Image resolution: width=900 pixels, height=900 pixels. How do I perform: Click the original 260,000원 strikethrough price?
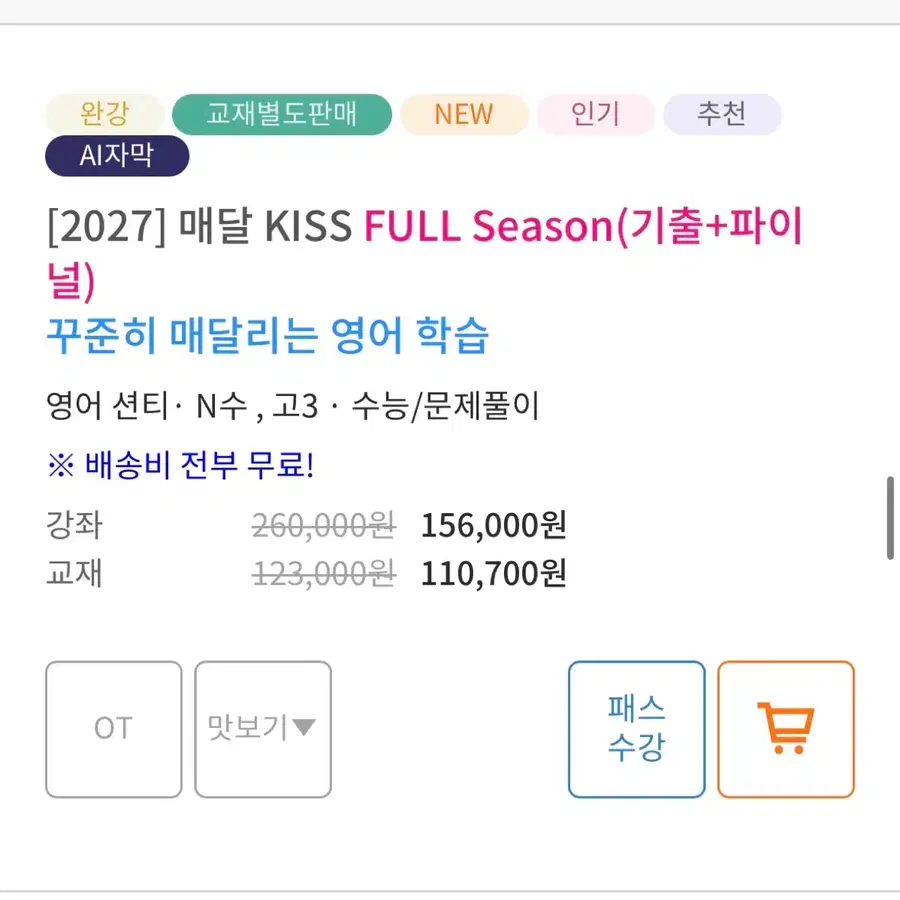(324, 525)
